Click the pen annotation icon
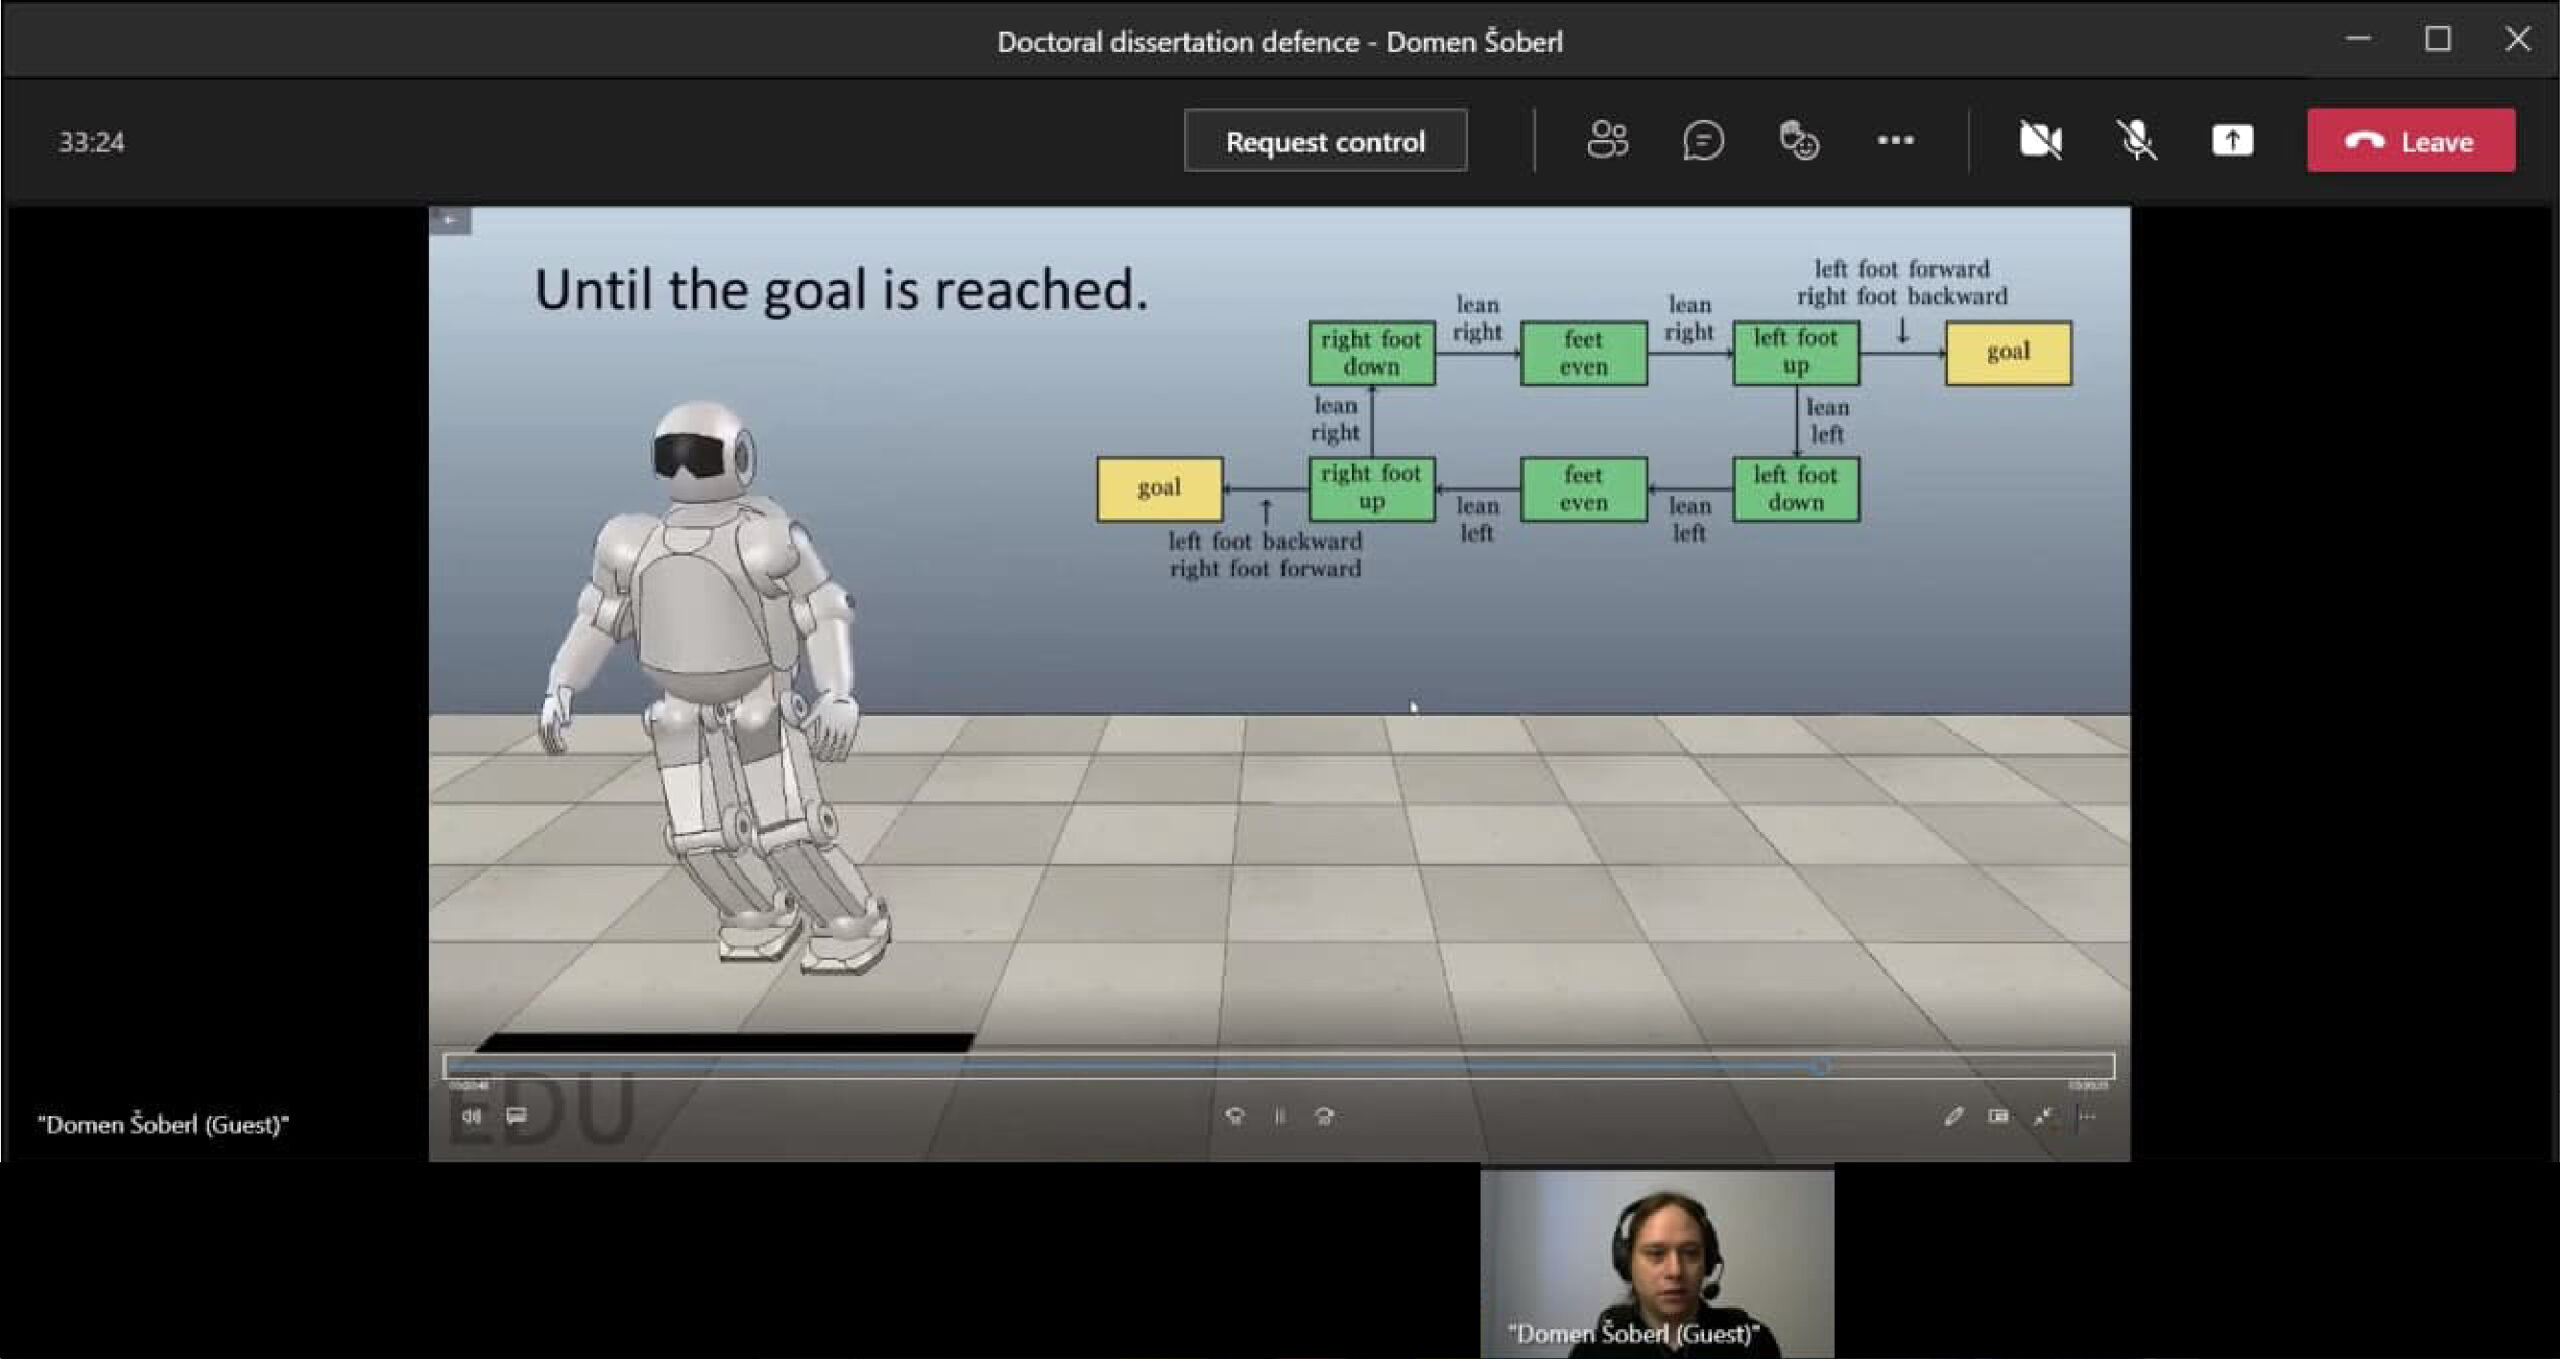The height and width of the screenshot is (1359, 2560). (x=1953, y=1116)
